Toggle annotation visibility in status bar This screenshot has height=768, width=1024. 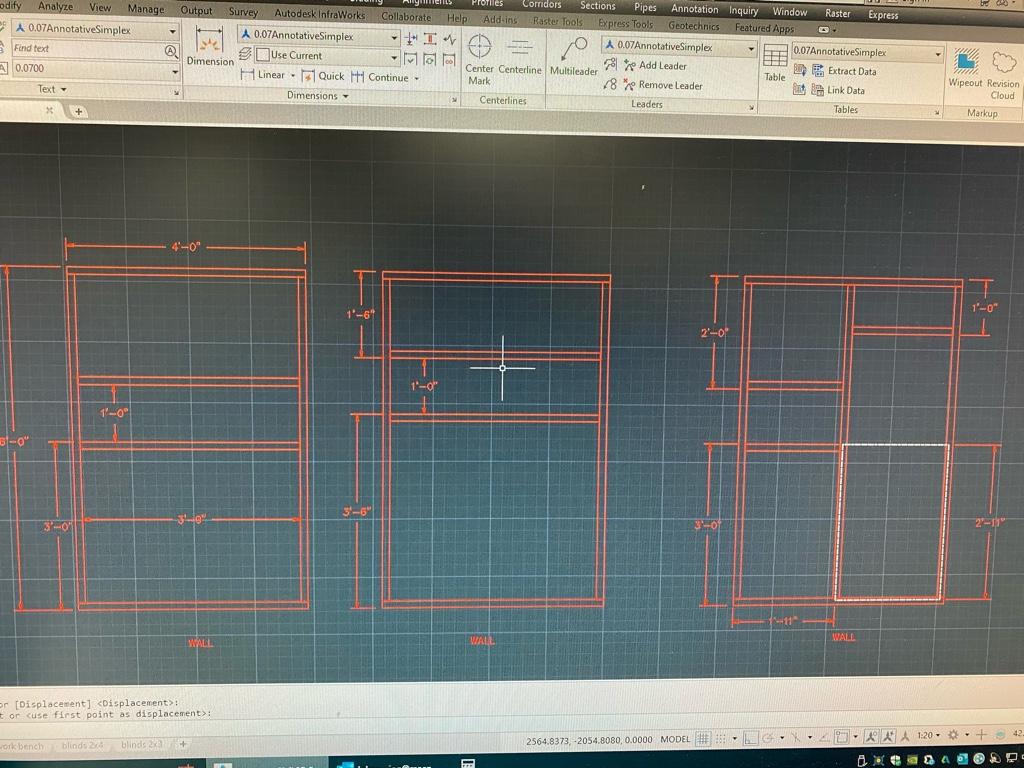tap(871, 737)
